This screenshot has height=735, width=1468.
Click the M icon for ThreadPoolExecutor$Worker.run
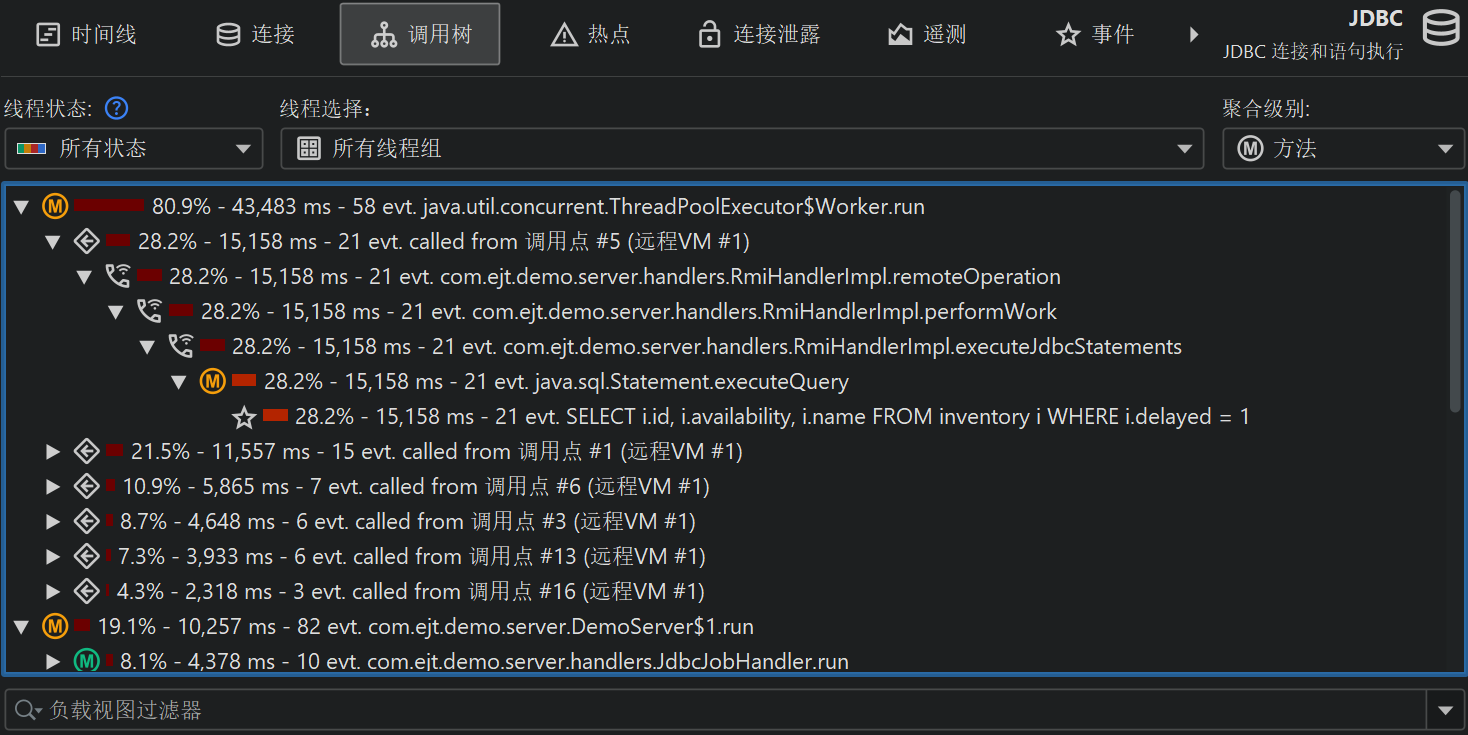click(x=55, y=207)
